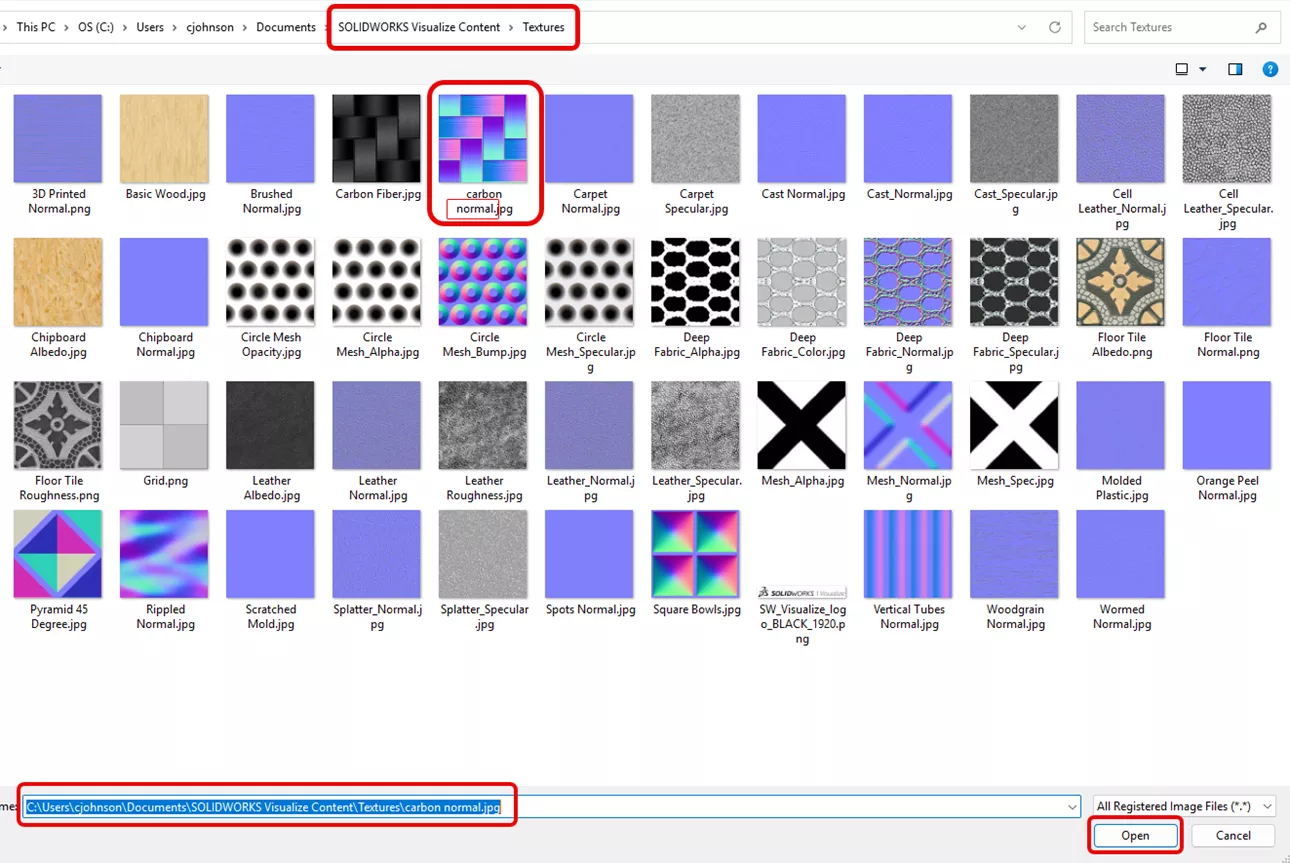Click the change view layout icon

[x=1182, y=69]
